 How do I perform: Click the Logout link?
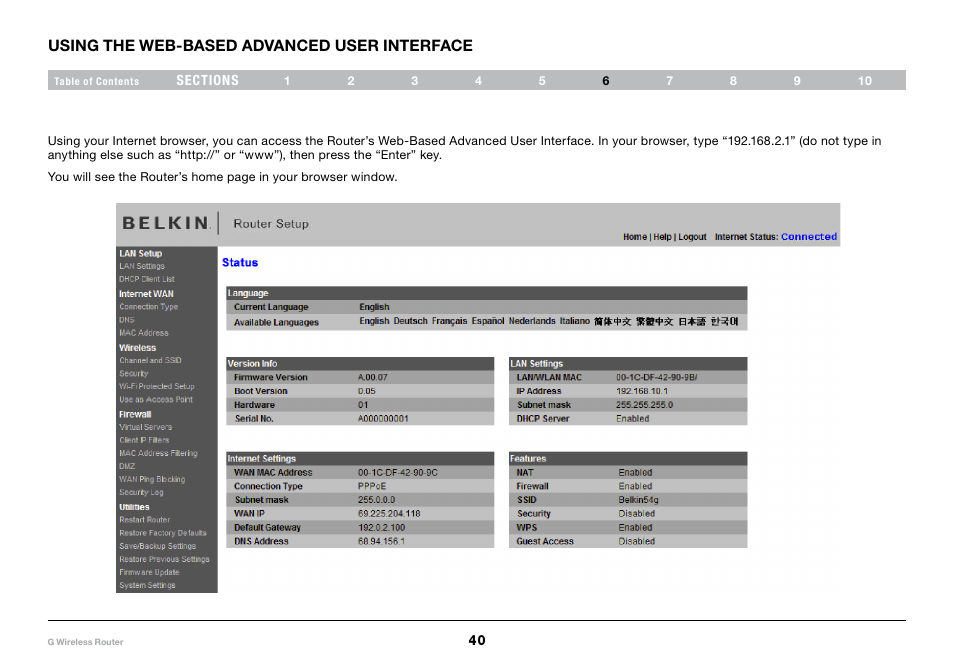692,237
